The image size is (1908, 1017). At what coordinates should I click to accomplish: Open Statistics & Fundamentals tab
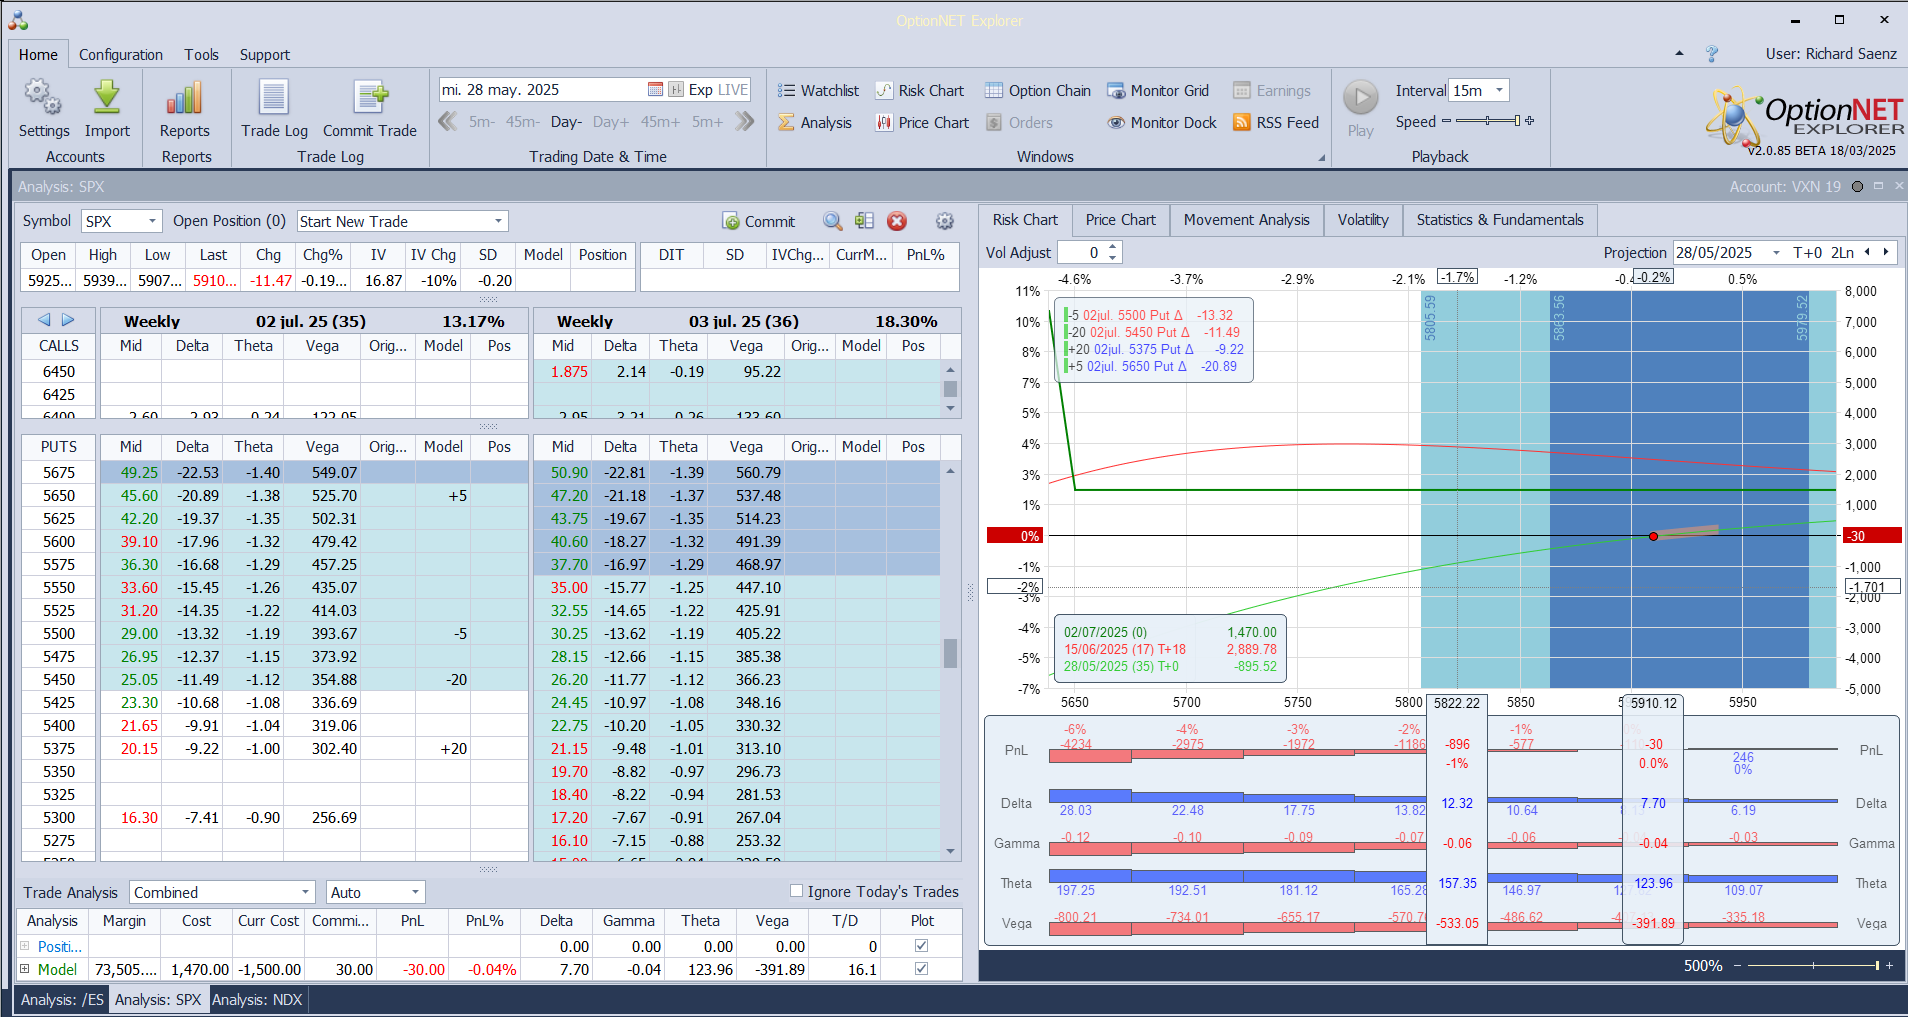(1500, 220)
